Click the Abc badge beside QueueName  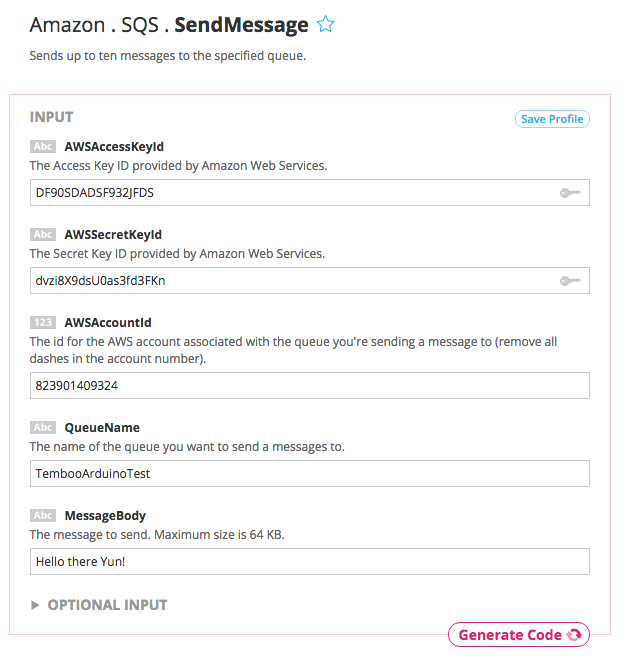tap(43, 428)
